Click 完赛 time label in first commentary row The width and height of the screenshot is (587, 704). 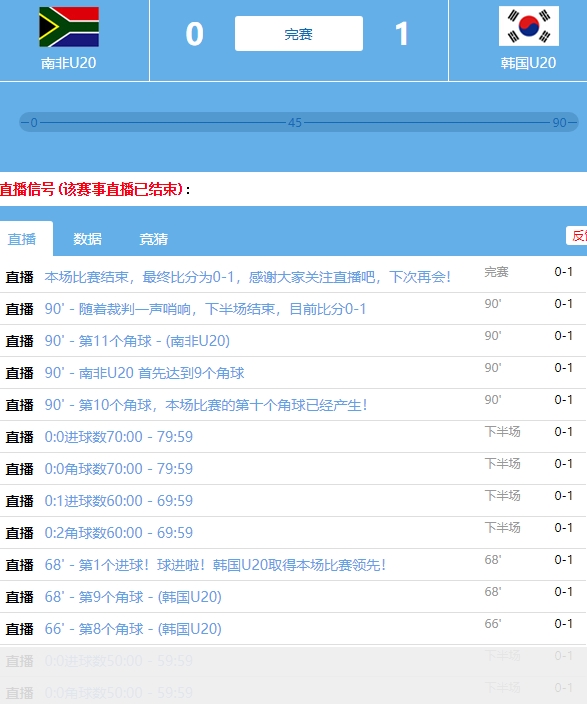[496, 272]
